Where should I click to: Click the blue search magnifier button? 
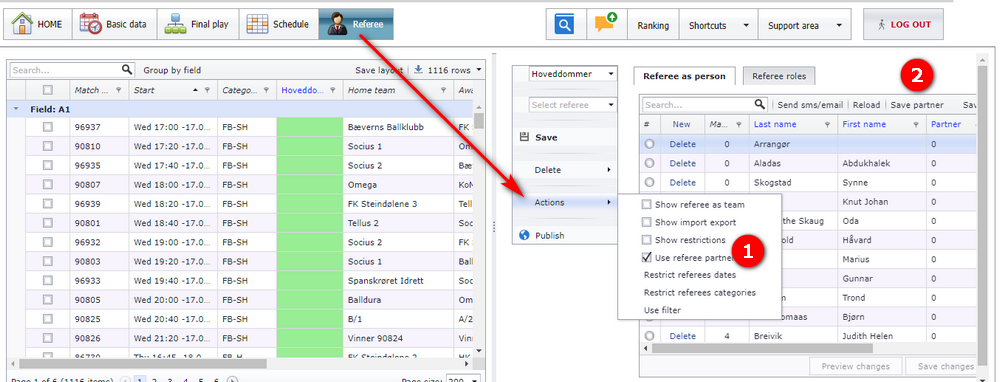click(x=564, y=25)
